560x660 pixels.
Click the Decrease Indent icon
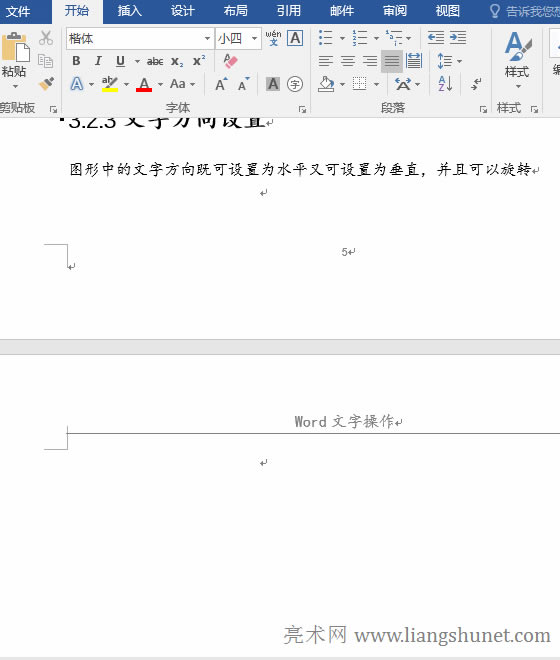(x=436, y=38)
